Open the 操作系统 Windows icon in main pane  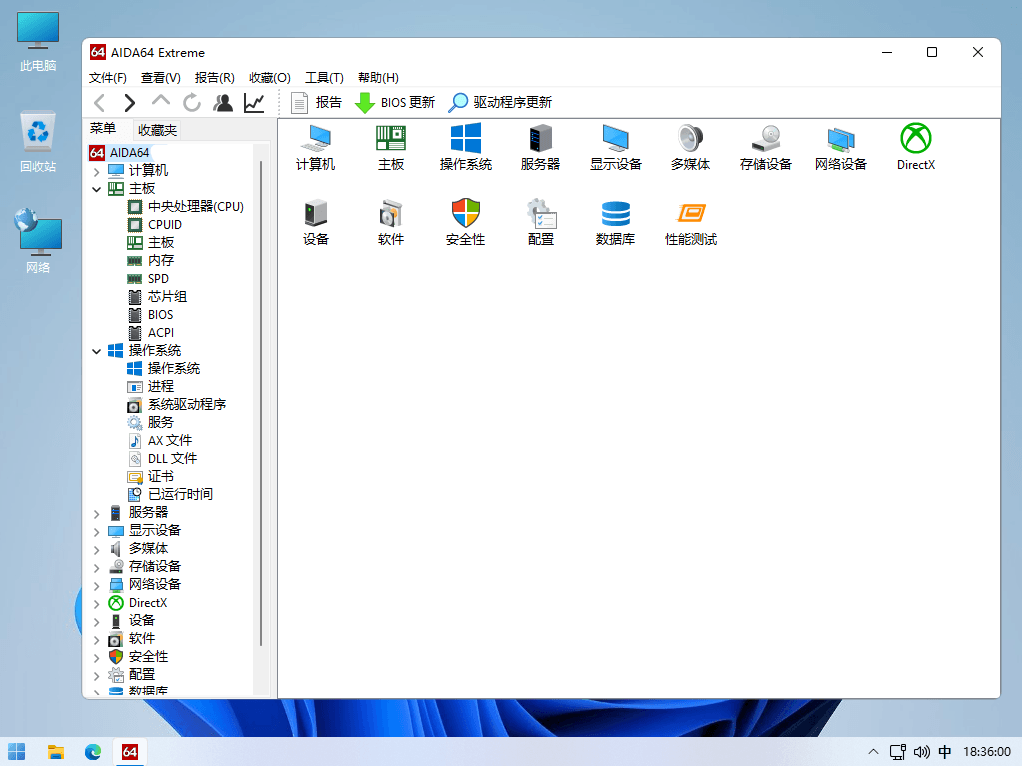click(465, 147)
